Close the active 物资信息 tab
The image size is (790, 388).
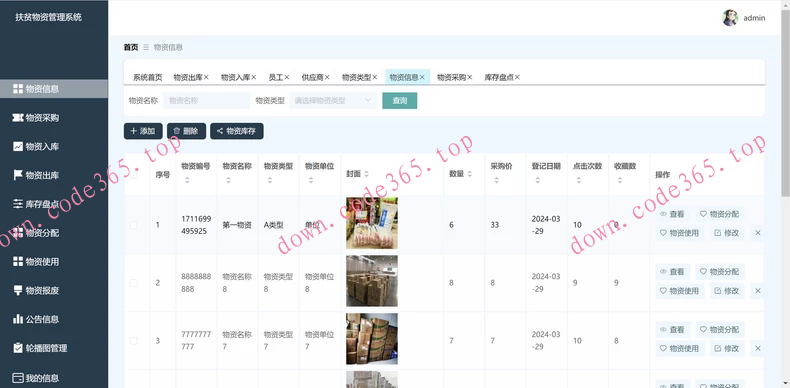pos(422,77)
